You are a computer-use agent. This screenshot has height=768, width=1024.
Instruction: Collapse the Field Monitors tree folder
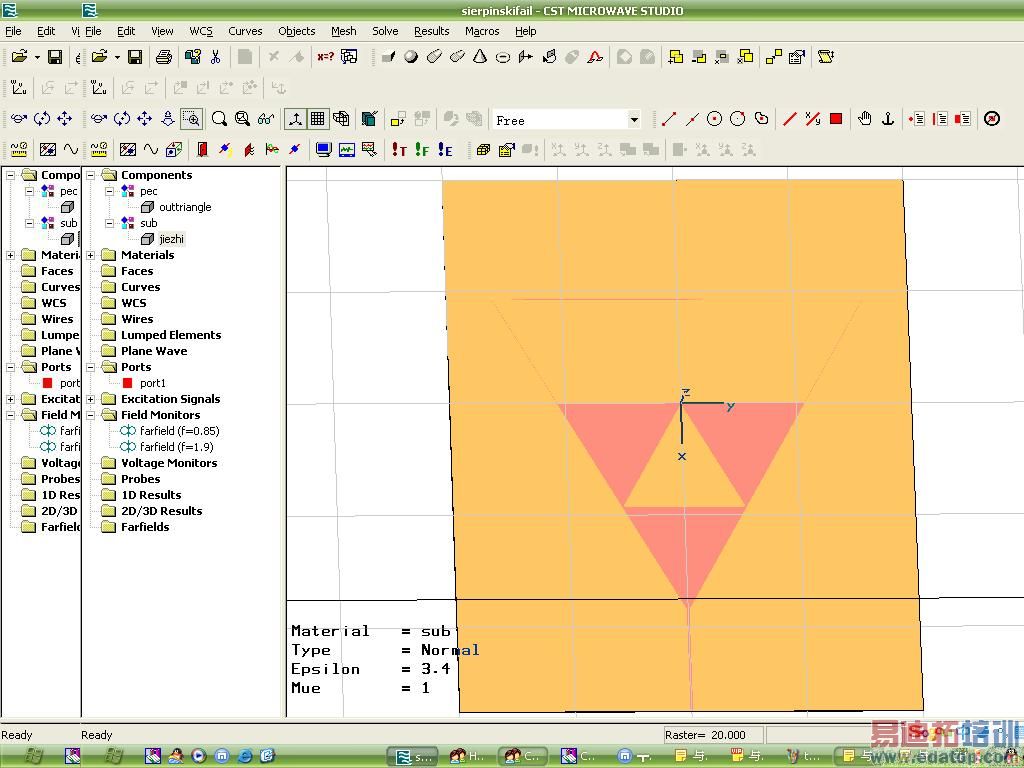[x=91, y=415]
